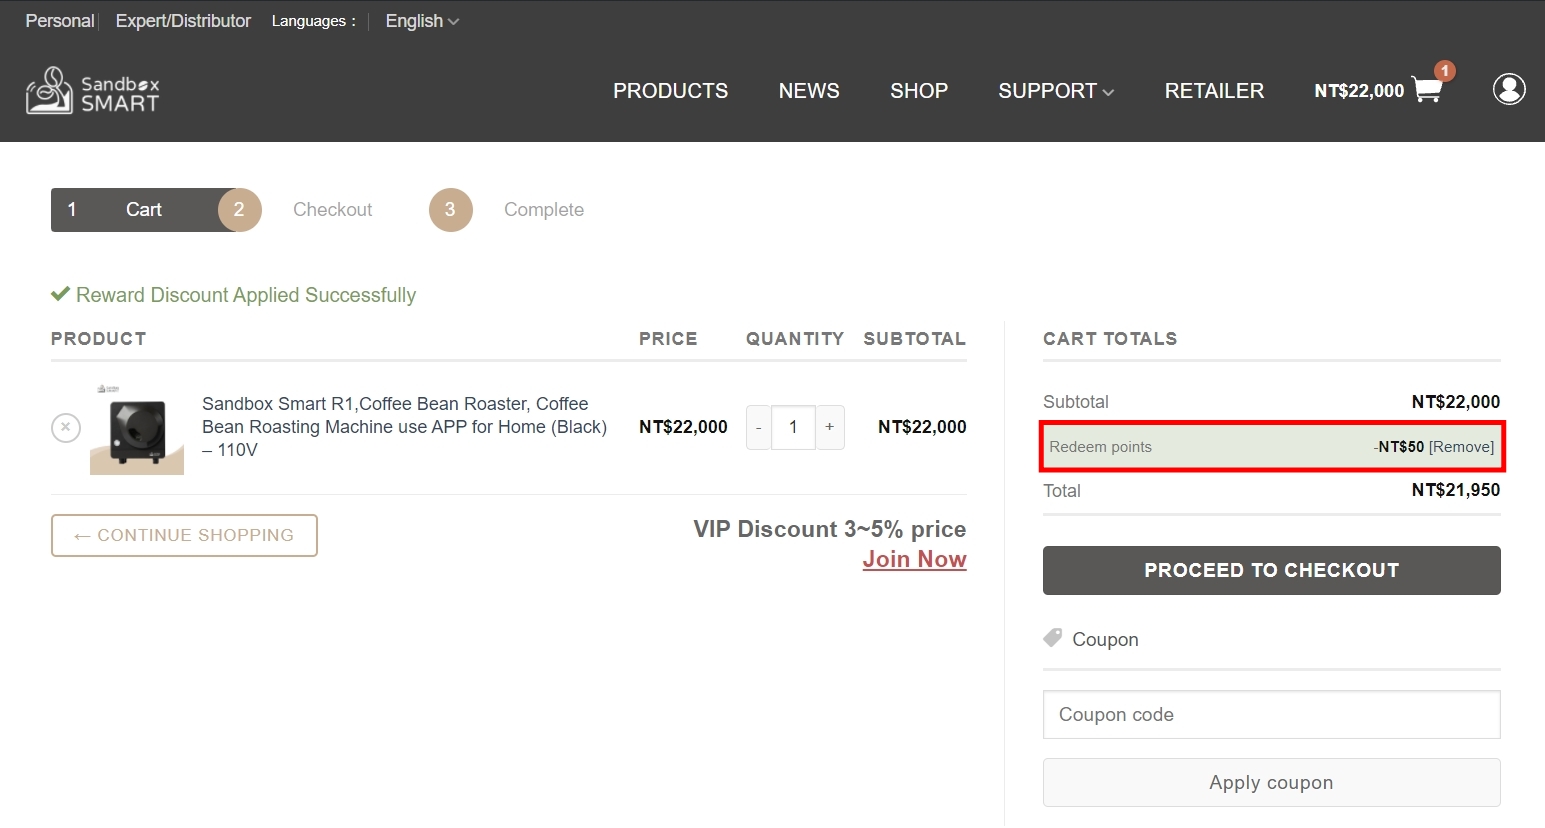Viewport: 1545px width, 828px height.
Task: Select the Checkout step
Action: pos(332,210)
